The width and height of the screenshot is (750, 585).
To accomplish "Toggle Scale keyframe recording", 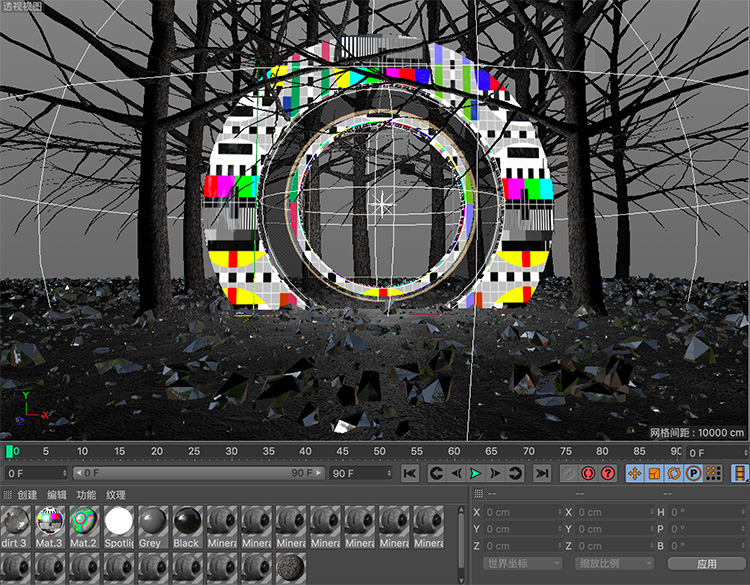I will 654,473.
